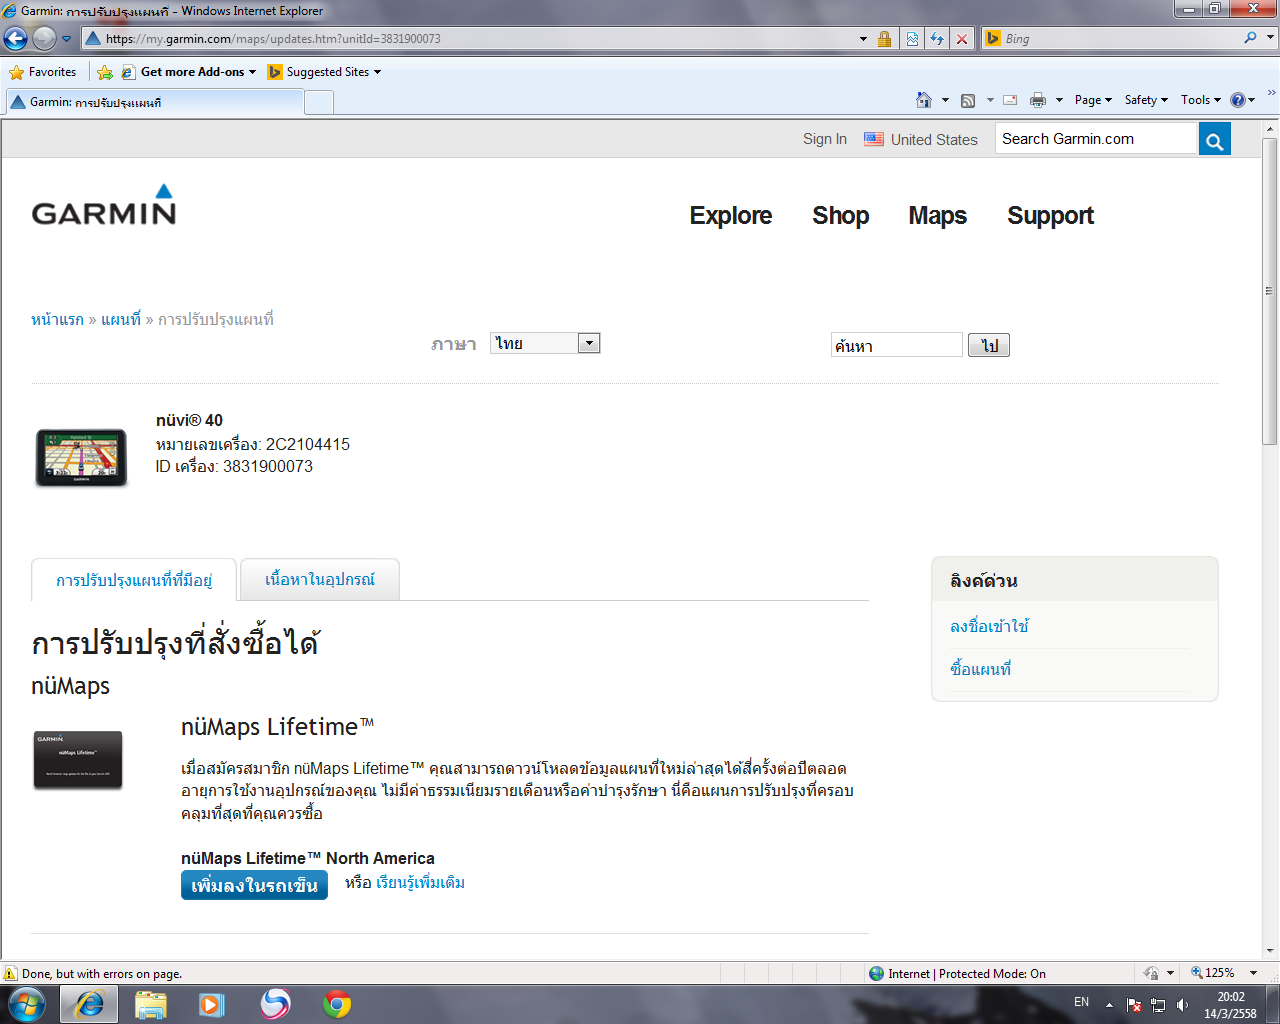Click the หน้าแรก breadcrumb link

(x=58, y=320)
